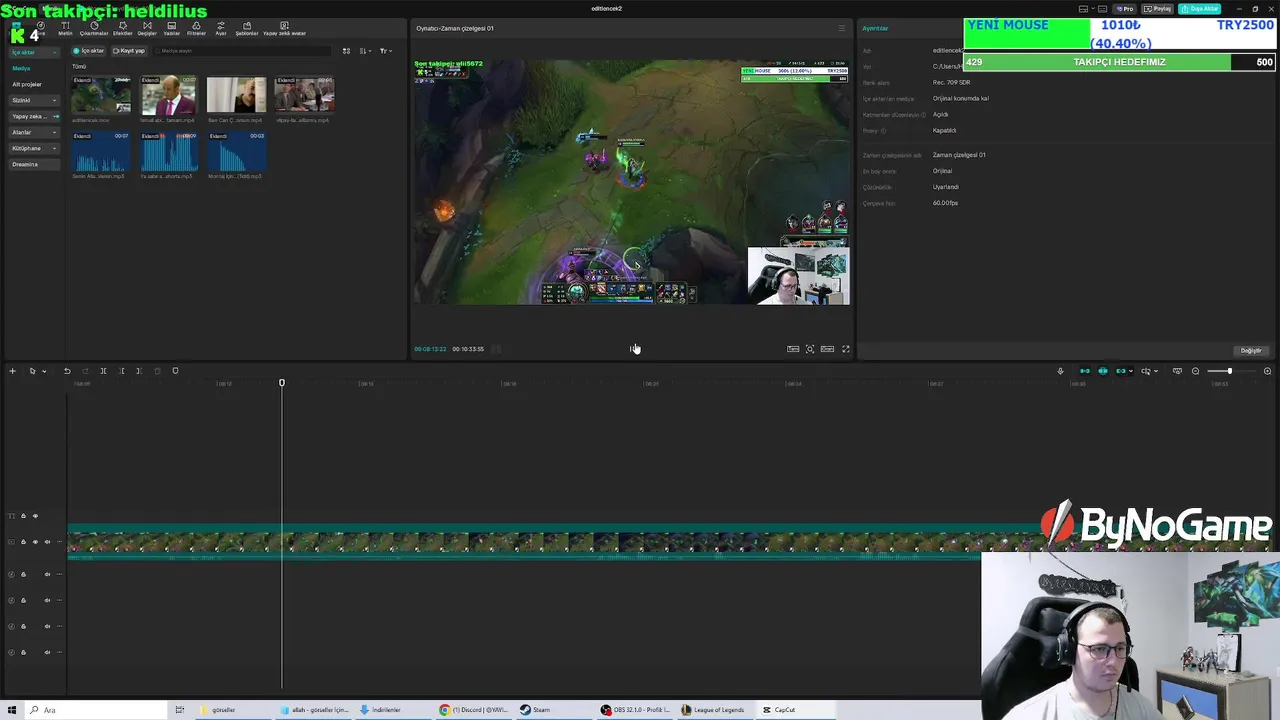Image resolution: width=1280 pixels, height=720 pixels.
Task: Toggle the first magnet main-track snapping icon
Action: (1085, 371)
